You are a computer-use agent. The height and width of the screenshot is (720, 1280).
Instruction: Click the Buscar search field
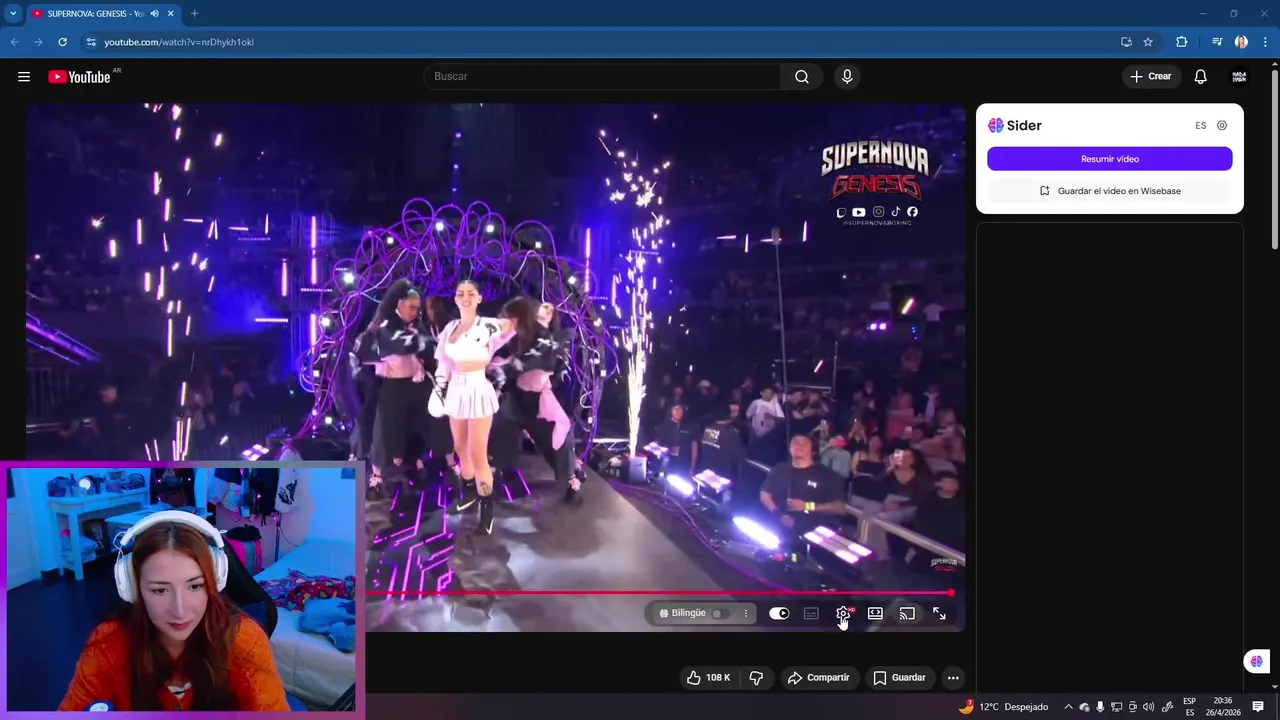coord(602,76)
